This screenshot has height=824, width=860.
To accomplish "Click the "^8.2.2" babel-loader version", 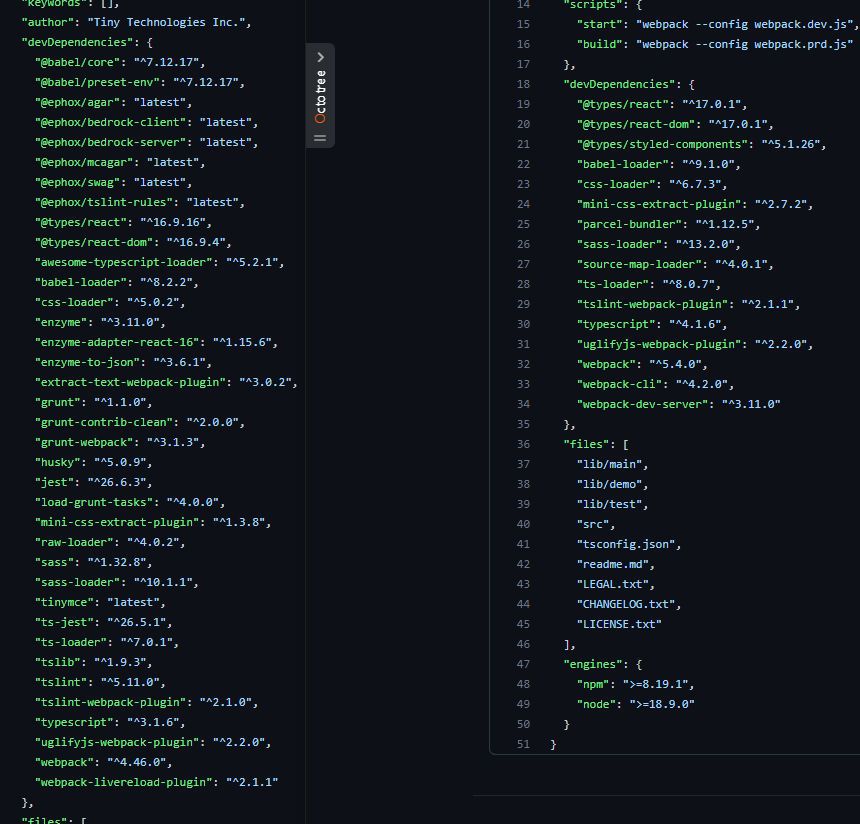I will [166, 282].
